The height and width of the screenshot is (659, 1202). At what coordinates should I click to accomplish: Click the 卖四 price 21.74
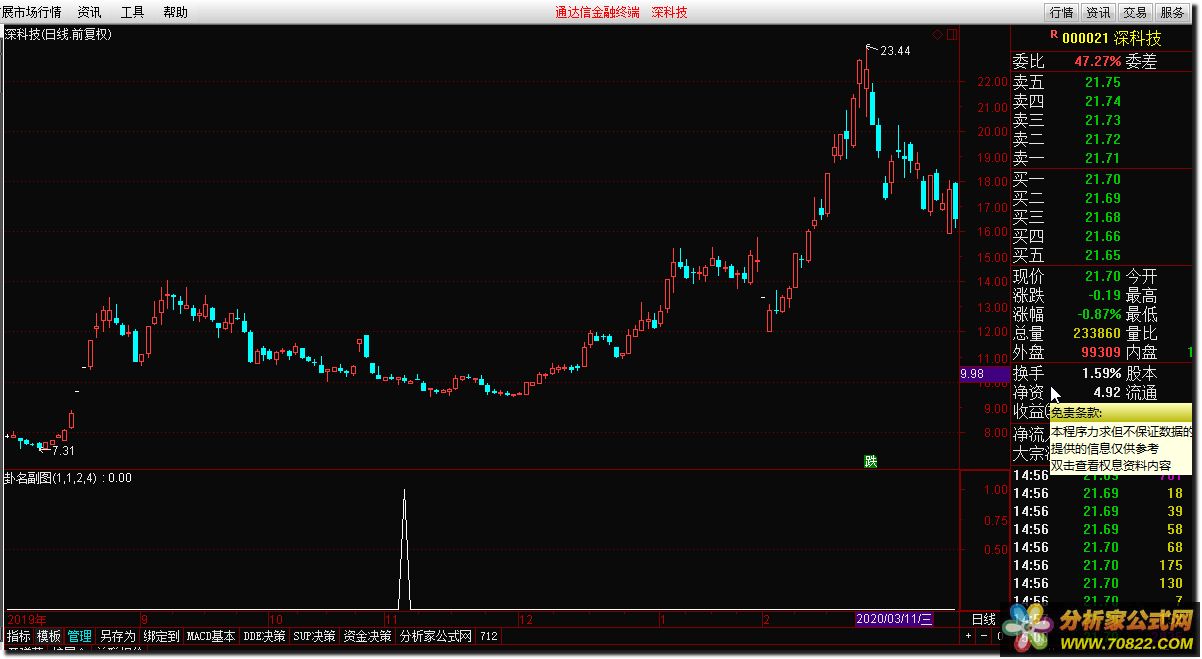click(1103, 102)
